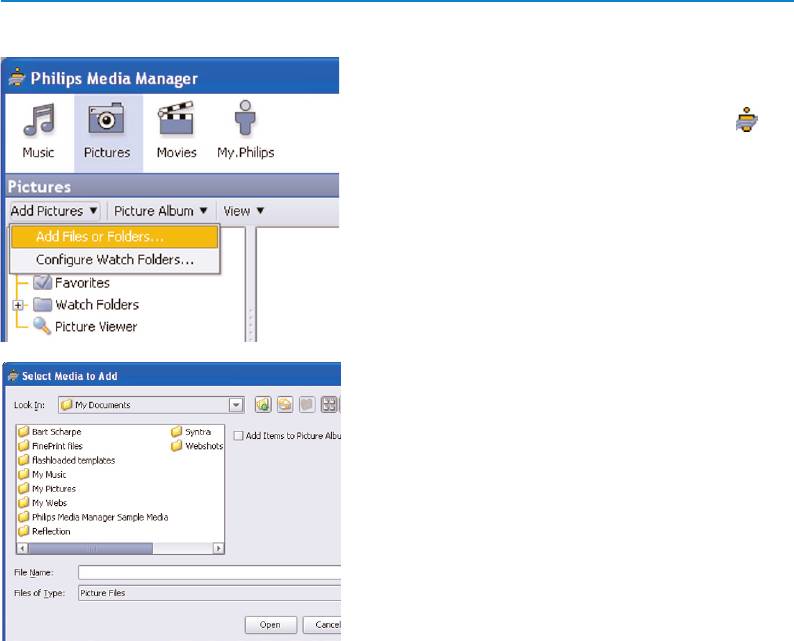The width and height of the screenshot is (794, 641).
Task: Click the File Name input field
Action: 210,572
